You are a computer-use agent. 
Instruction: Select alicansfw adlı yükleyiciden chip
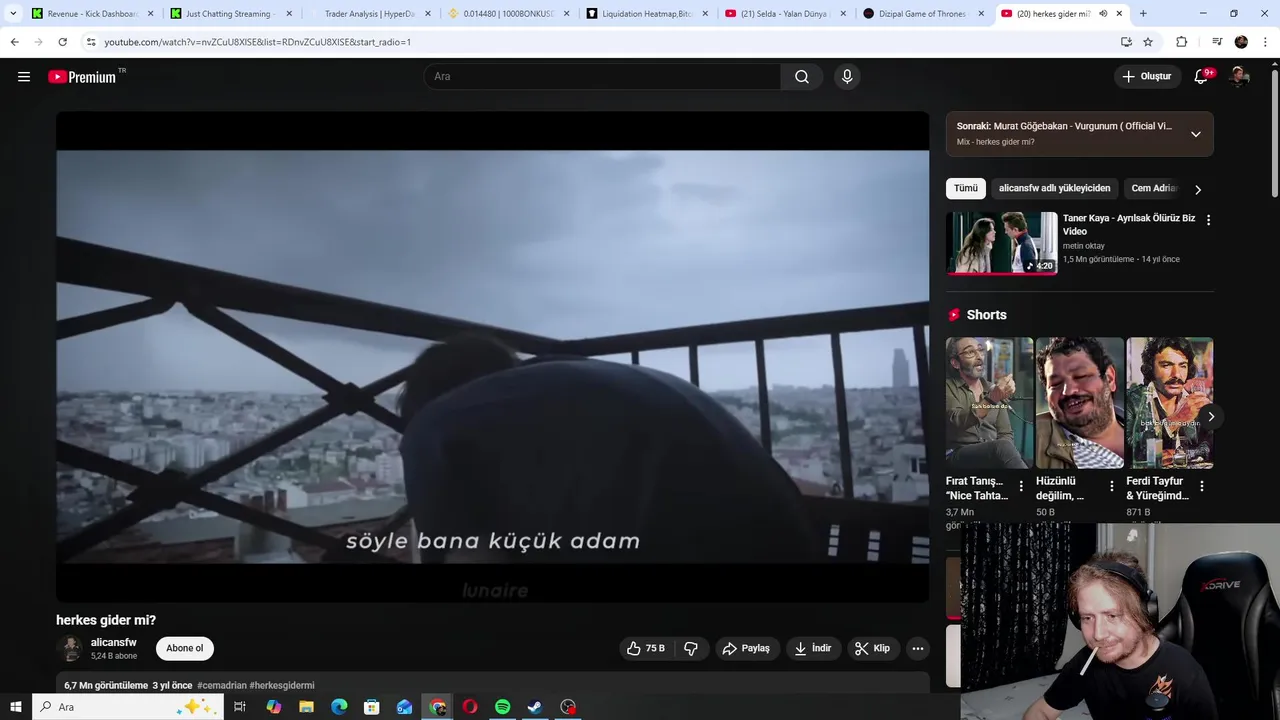pos(1054,188)
